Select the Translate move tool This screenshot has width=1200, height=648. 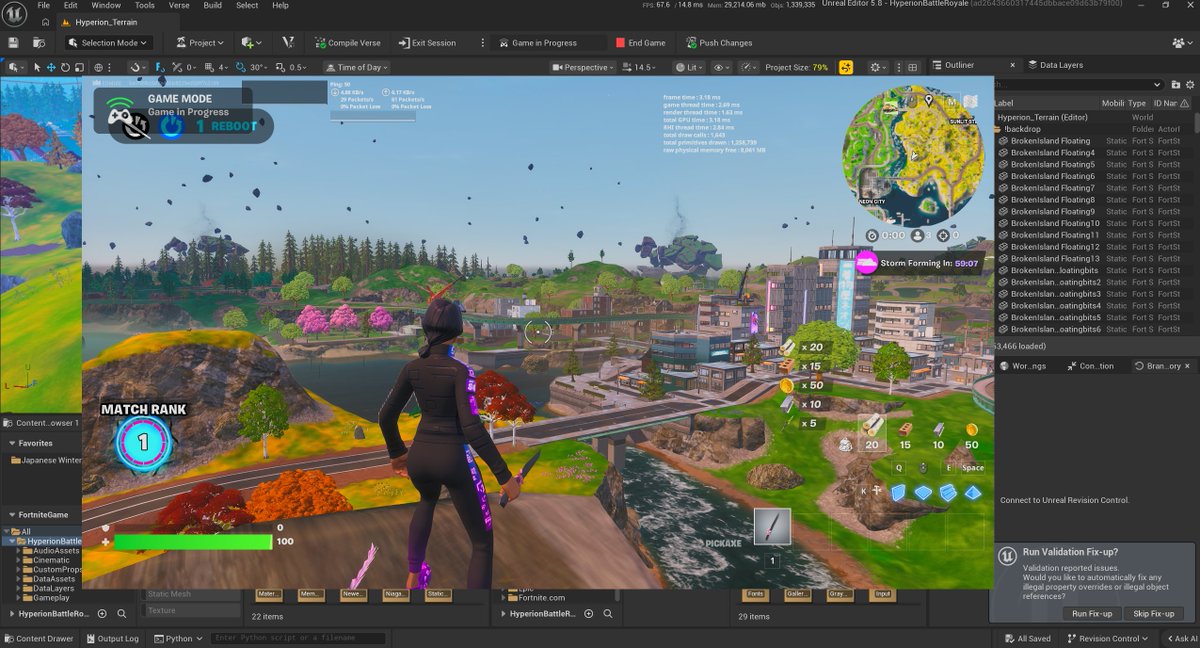click(52, 67)
